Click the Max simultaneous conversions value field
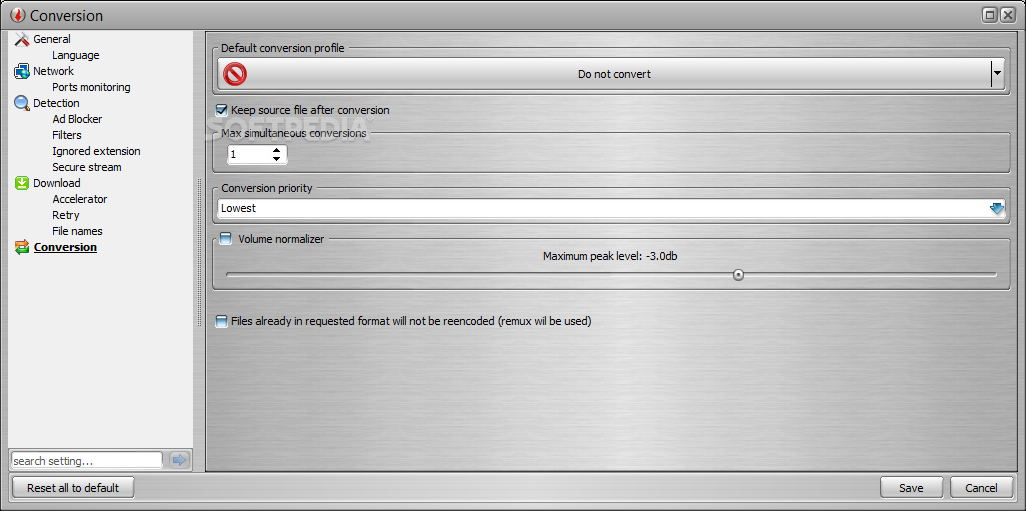Screen dimensions: 1026x511 point(249,154)
